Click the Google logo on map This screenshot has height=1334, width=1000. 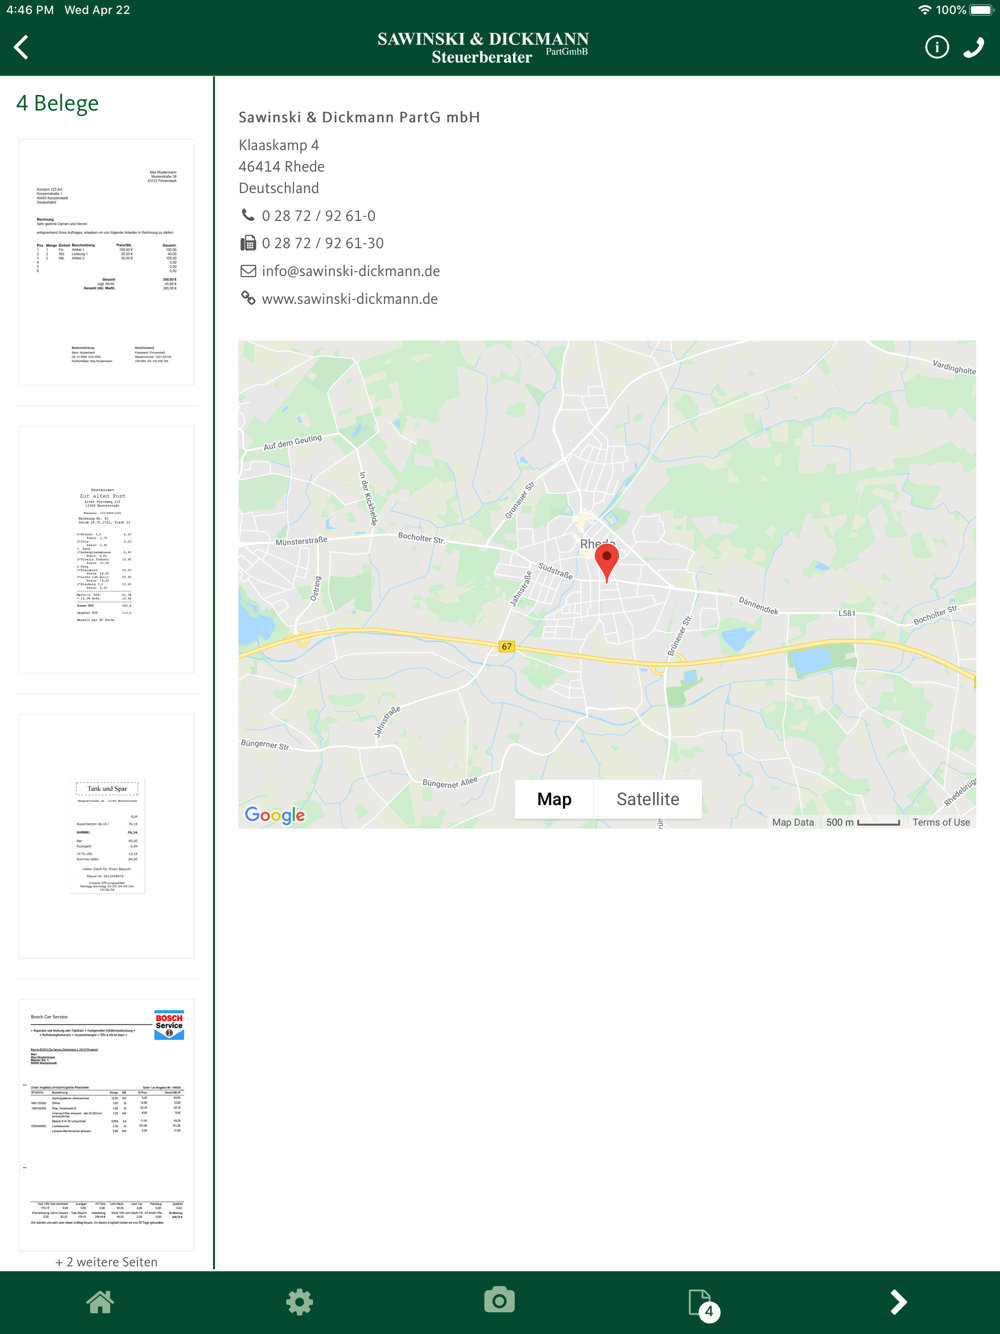click(275, 815)
